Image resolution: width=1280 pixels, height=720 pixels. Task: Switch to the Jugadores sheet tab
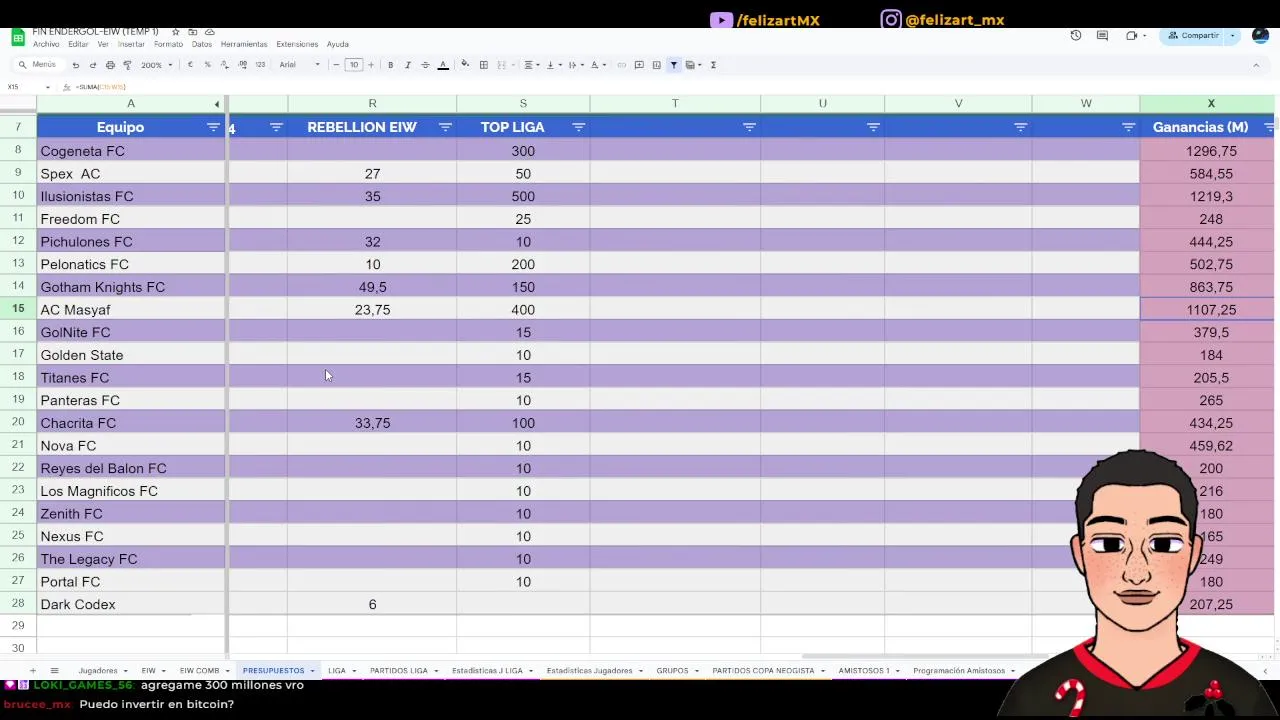98,671
